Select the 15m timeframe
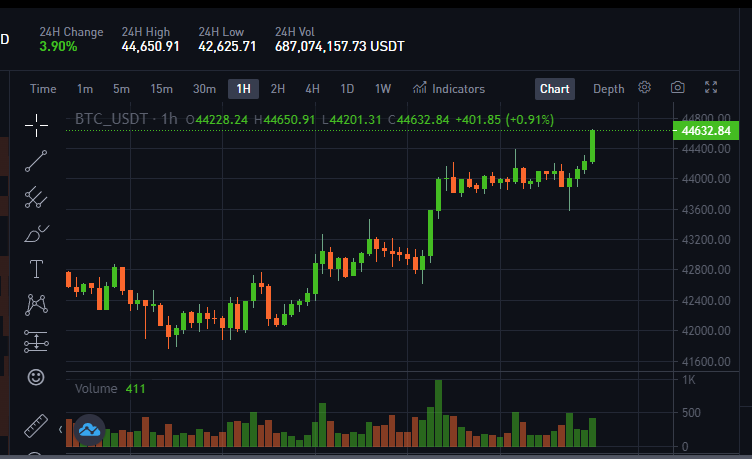This screenshot has width=752, height=459. pos(162,89)
